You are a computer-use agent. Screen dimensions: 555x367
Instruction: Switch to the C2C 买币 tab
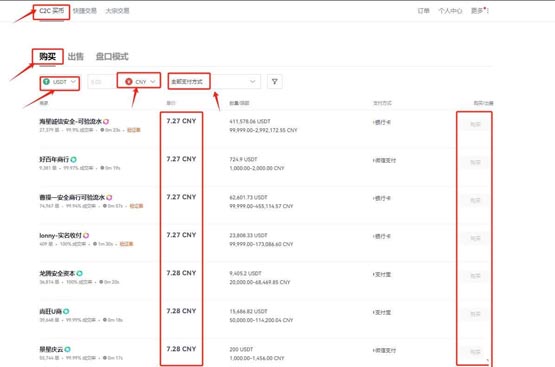tap(52, 11)
